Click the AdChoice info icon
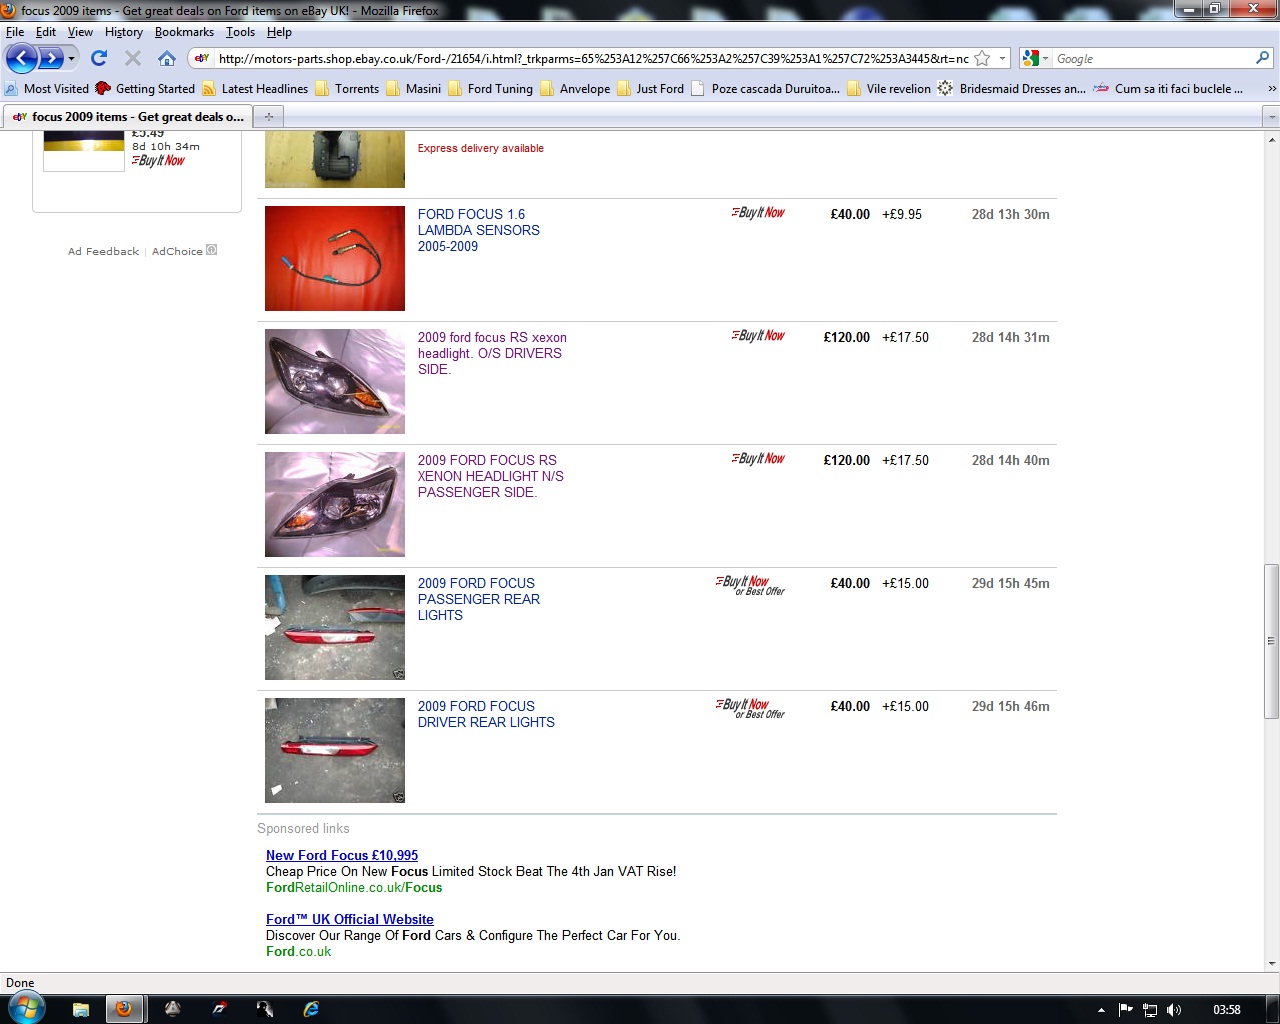This screenshot has height=1024, width=1280. [211, 251]
